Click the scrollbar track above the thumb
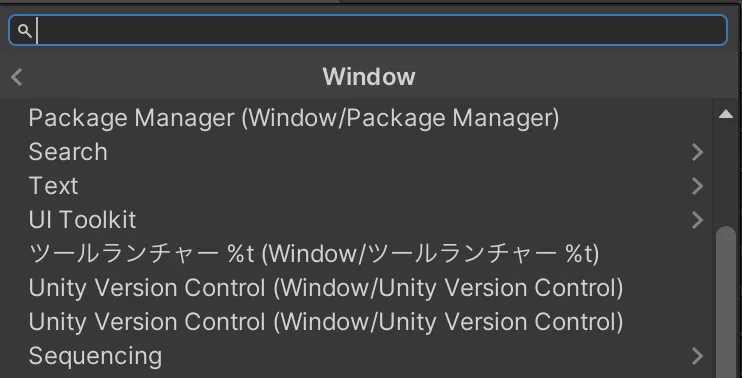742x378 pixels. click(x=727, y=173)
